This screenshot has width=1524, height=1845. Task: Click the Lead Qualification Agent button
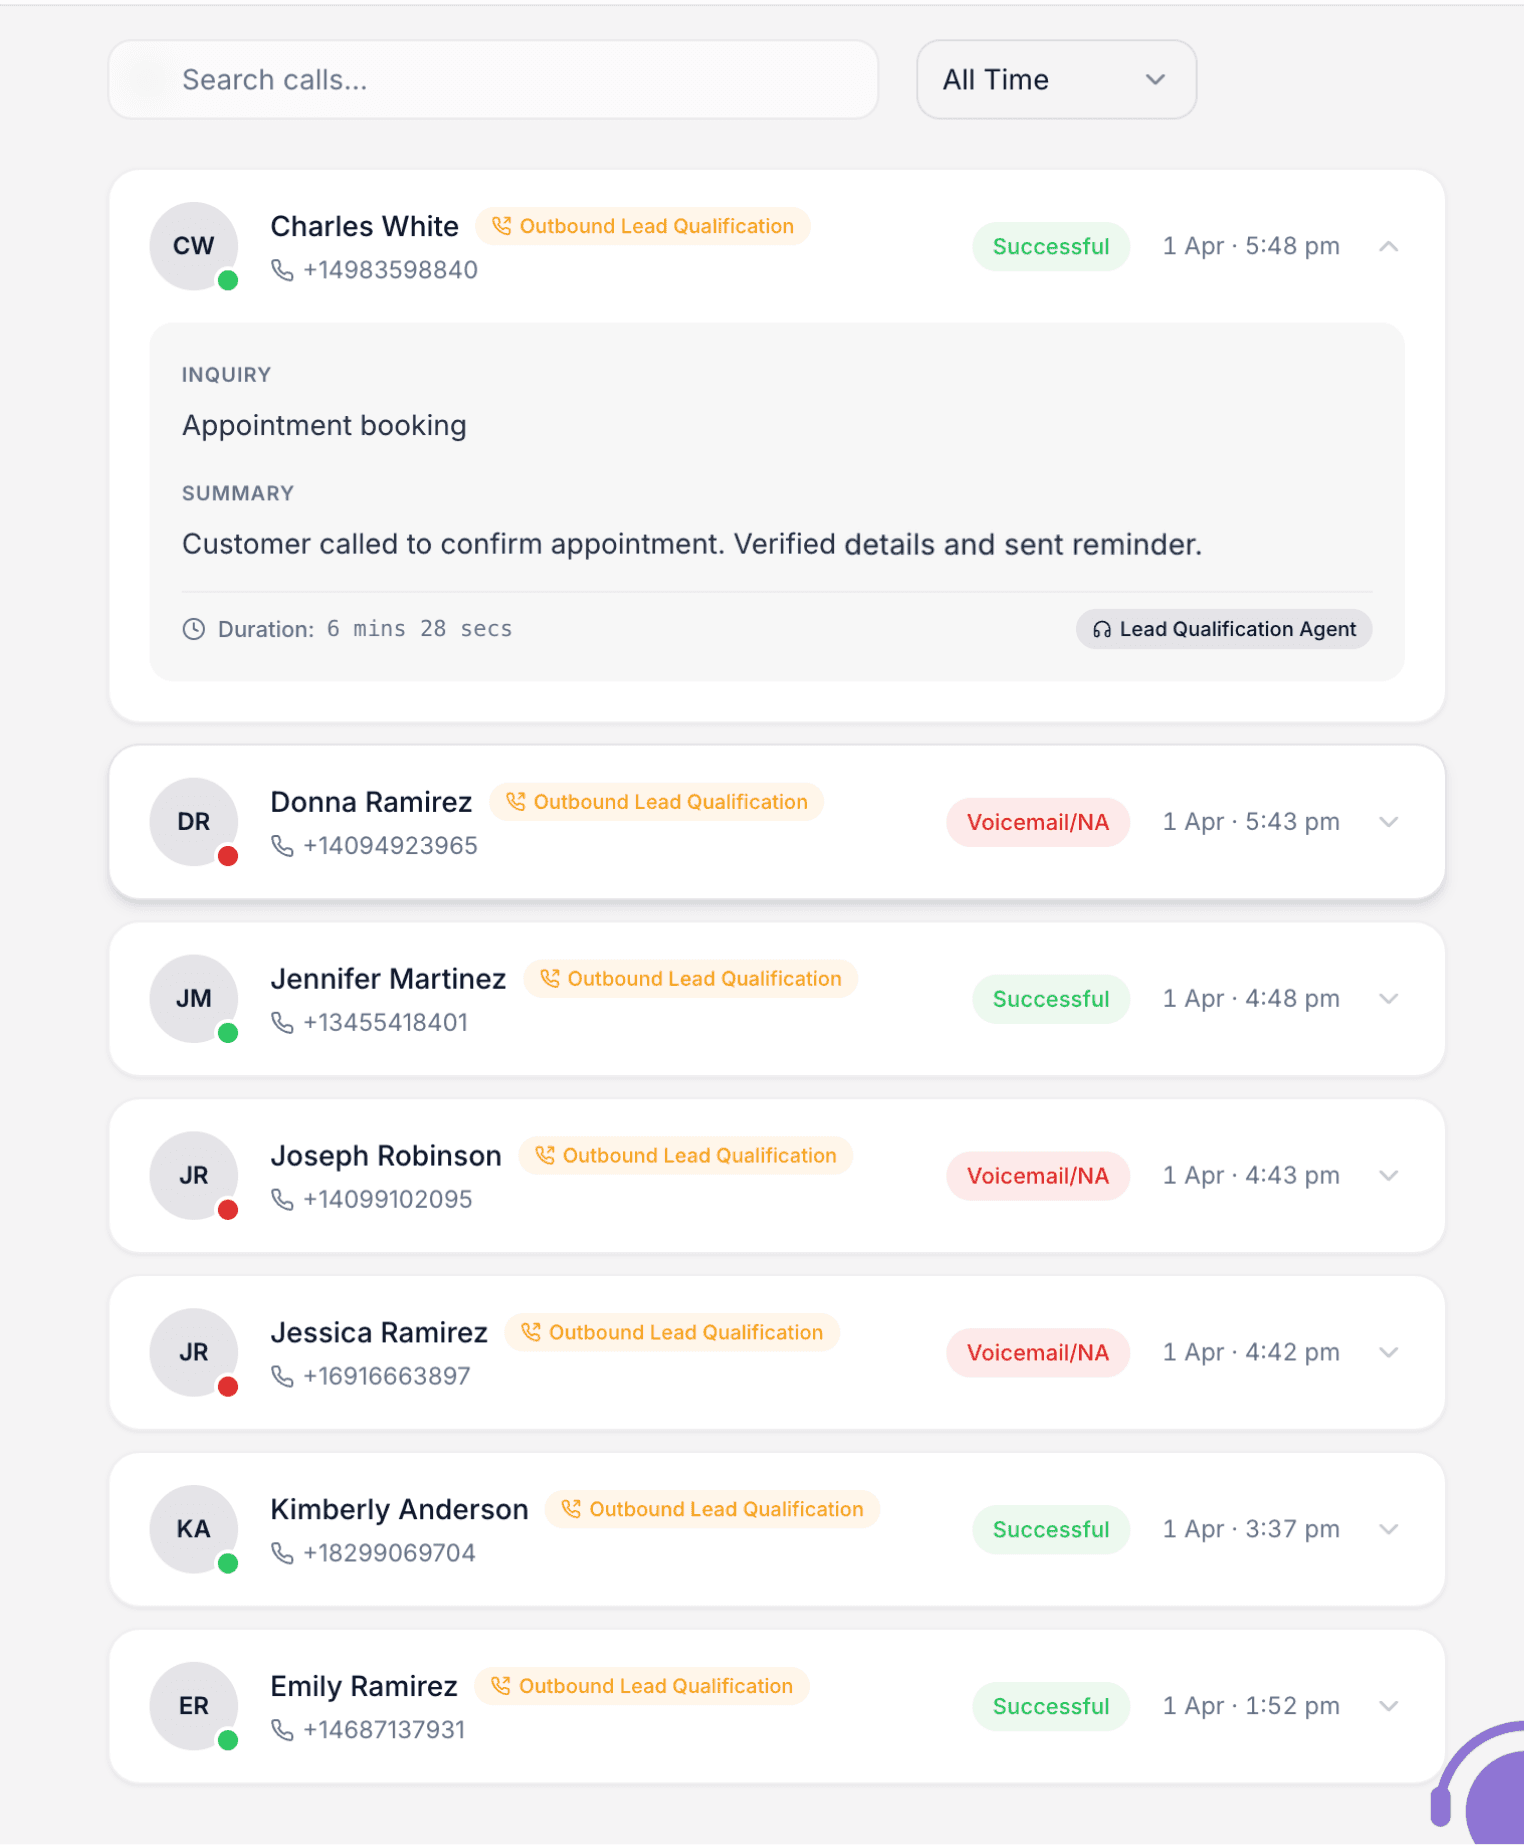1222,629
